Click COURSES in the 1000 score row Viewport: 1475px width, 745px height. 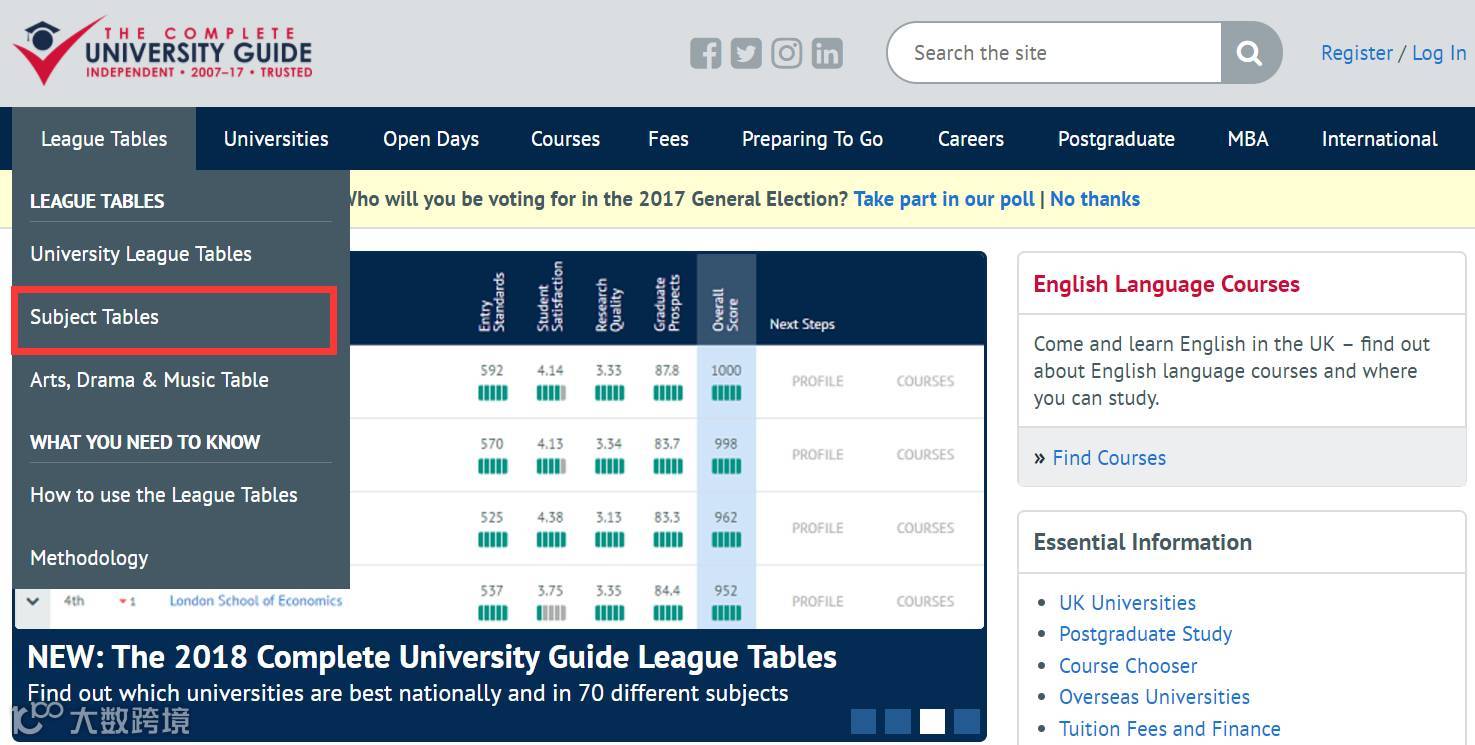(925, 381)
